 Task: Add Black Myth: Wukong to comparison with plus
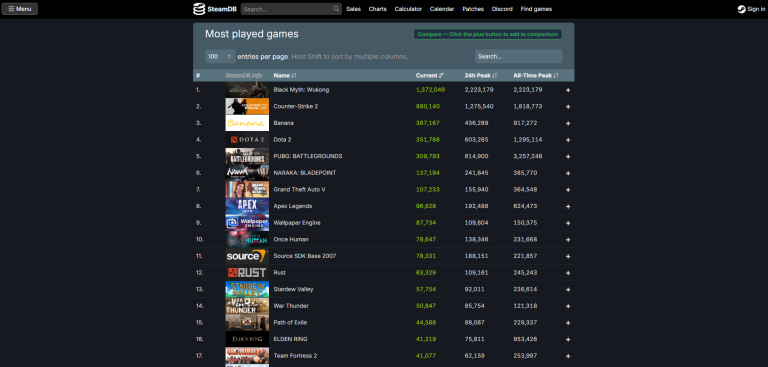[x=568, y=90]
